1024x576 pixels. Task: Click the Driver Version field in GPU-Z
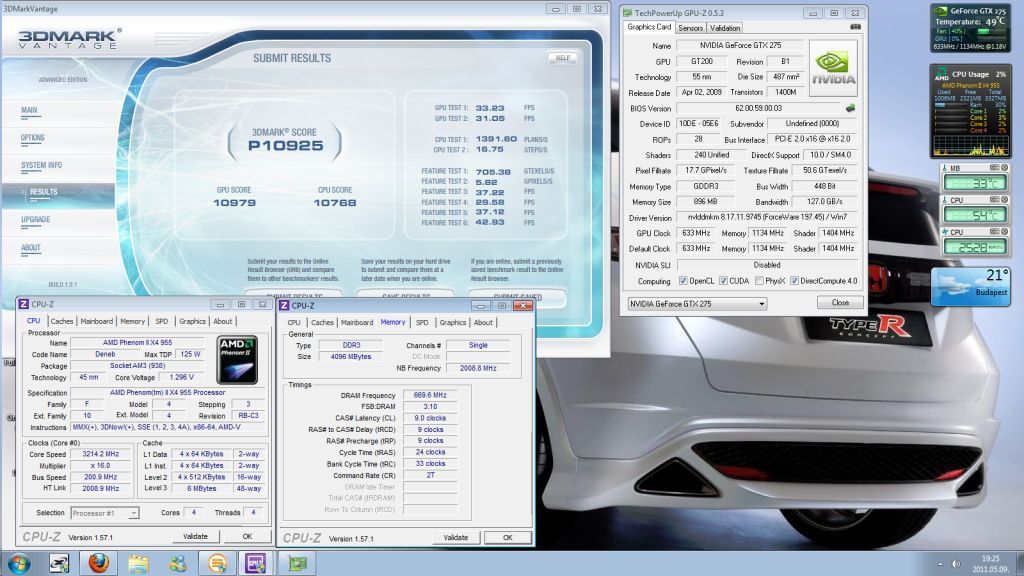pyautogui.click(x=769, y=217)
